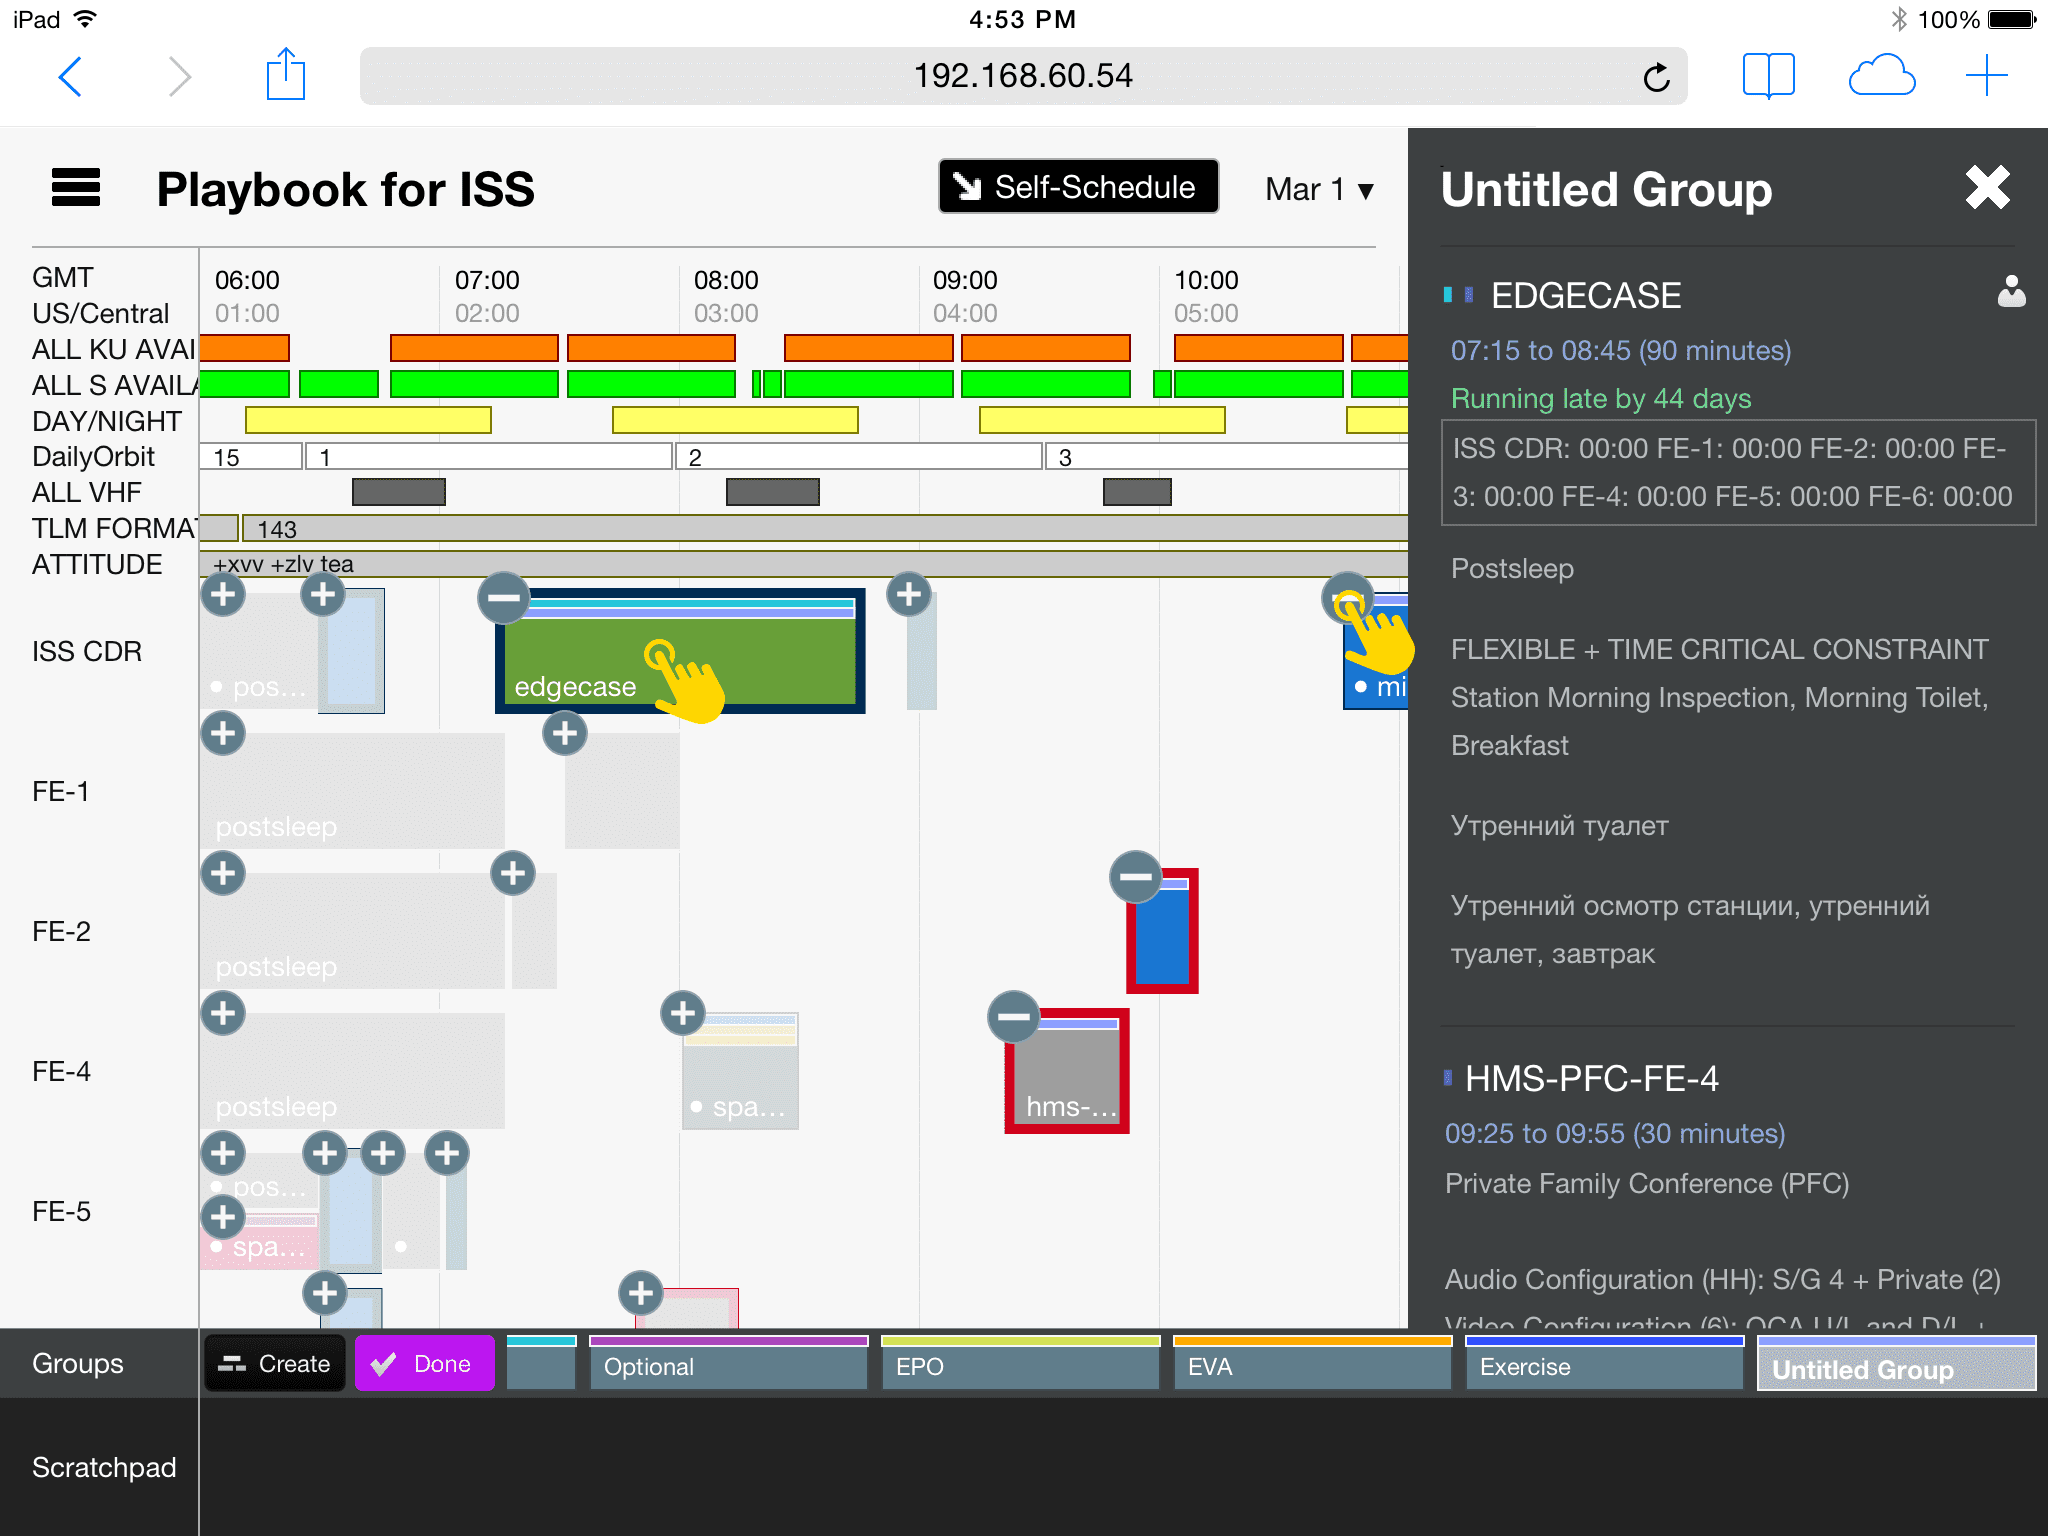
Task: Open the hamburger menu beside Playbook title
Action: coord(76,187)
